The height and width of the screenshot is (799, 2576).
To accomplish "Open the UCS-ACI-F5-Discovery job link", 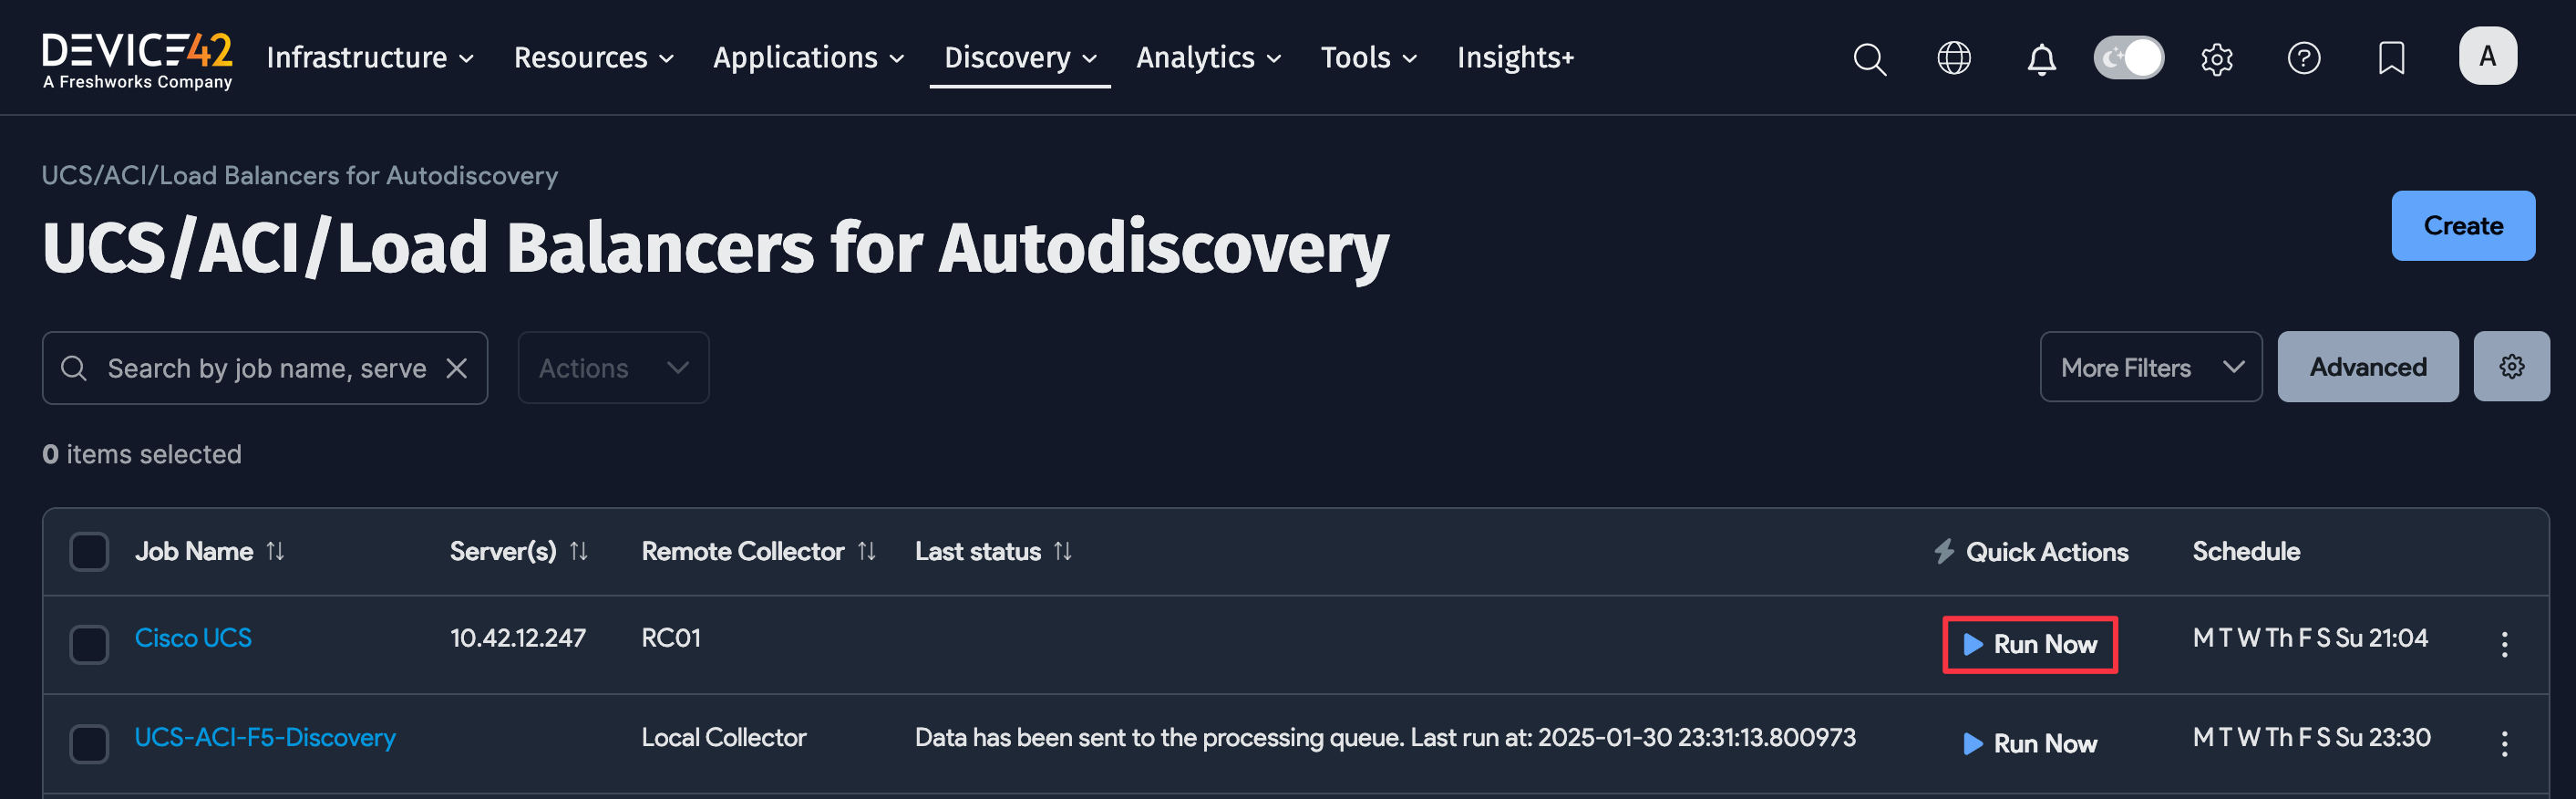I will pyautogui.click(x=264, y=737).
